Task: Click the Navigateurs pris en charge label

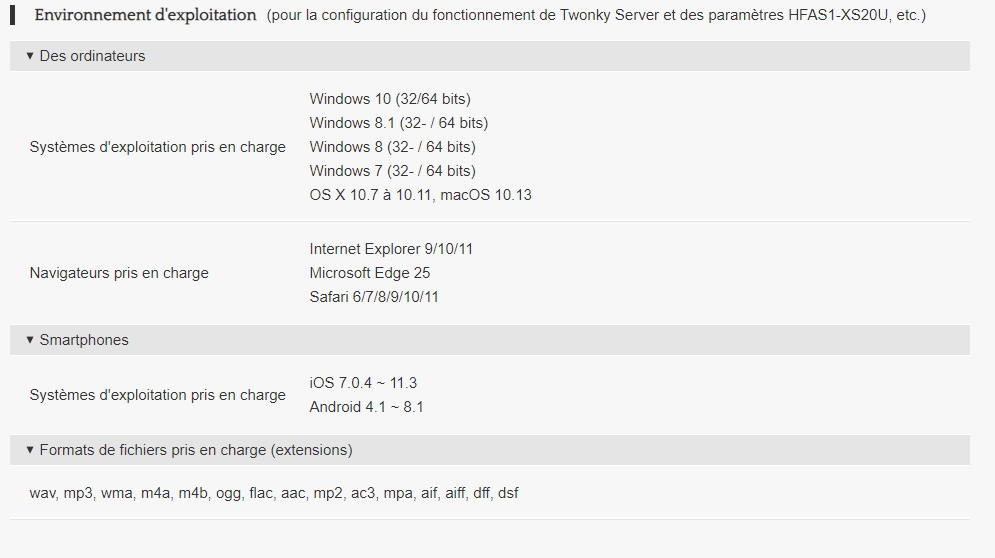Action: coord(119,273)
